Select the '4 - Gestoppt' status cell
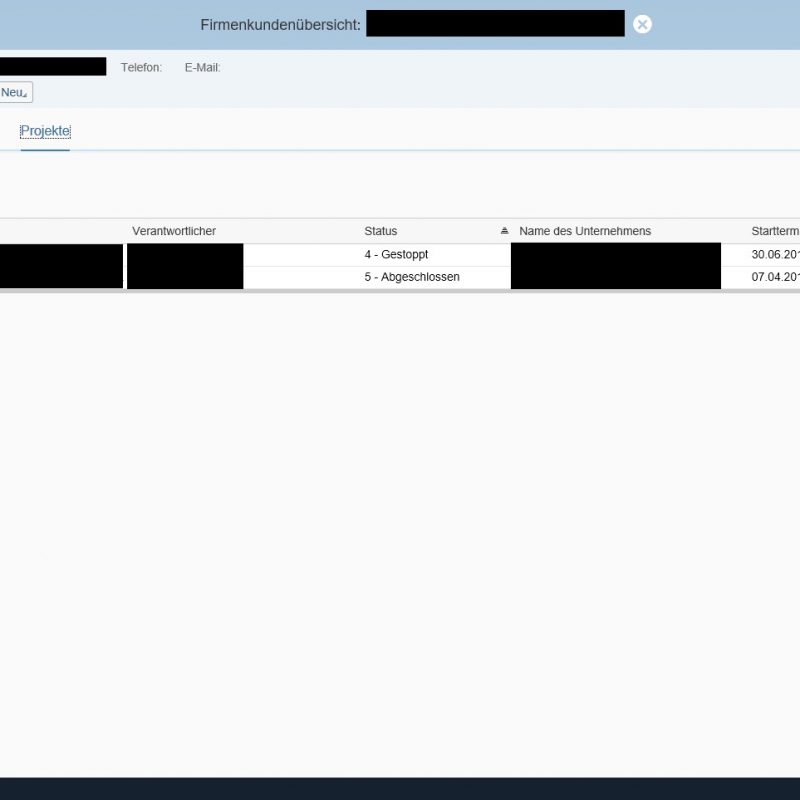Viewport: 800px width, 800px height. tap(396, 255)
